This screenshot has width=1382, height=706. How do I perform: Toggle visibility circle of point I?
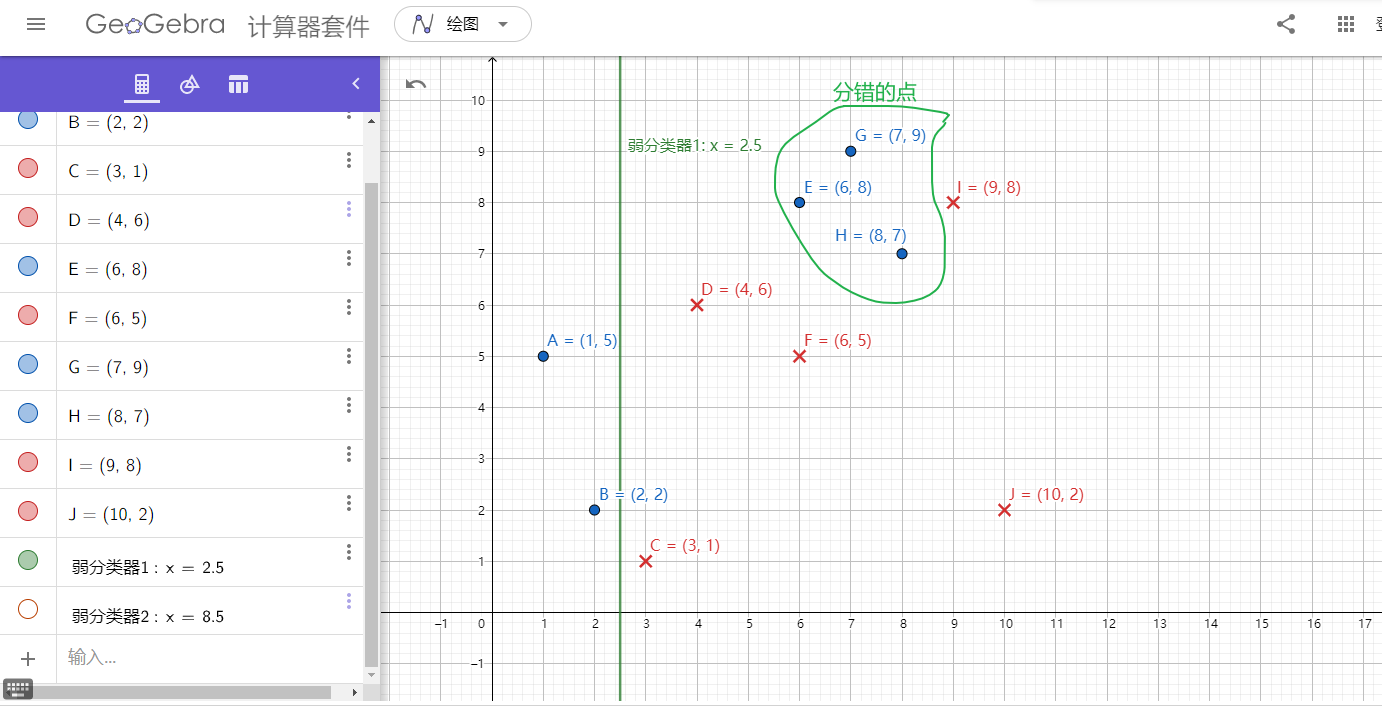pos(28,463)
